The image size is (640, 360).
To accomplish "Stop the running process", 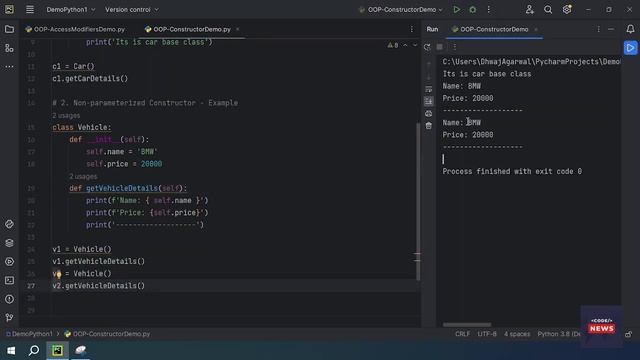I will (x=440, y=47).
